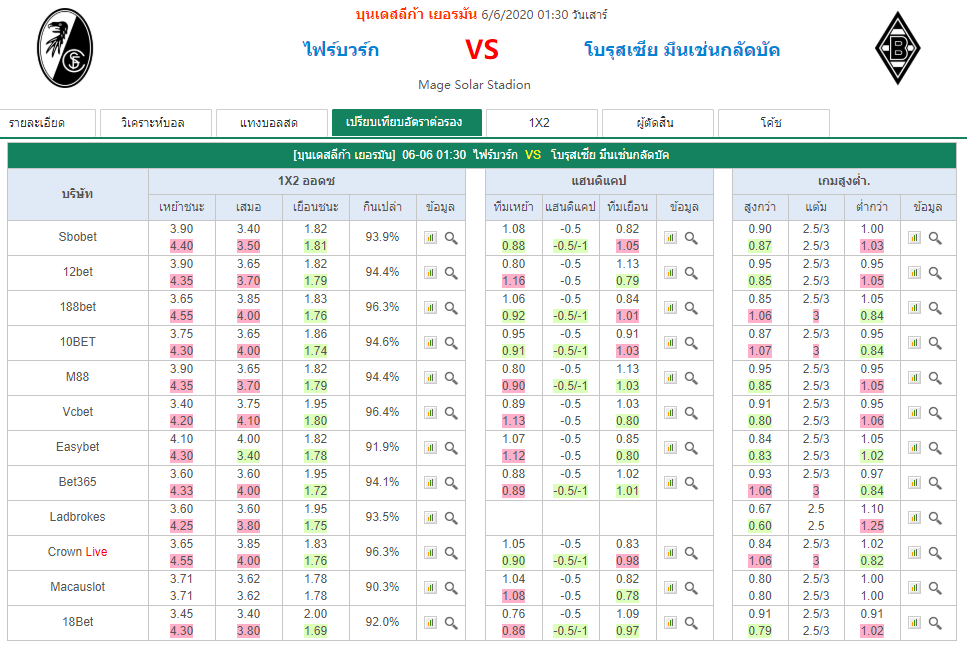Open the แทงบอลสด tab
967x648 pixels.
point(271,123)
